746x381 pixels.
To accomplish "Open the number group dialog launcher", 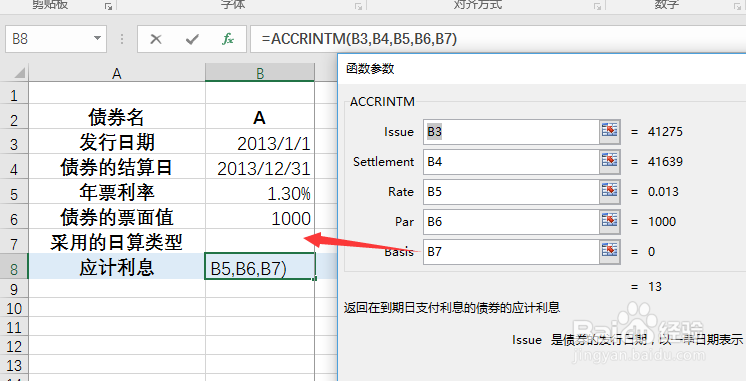I will coord(738,6).
